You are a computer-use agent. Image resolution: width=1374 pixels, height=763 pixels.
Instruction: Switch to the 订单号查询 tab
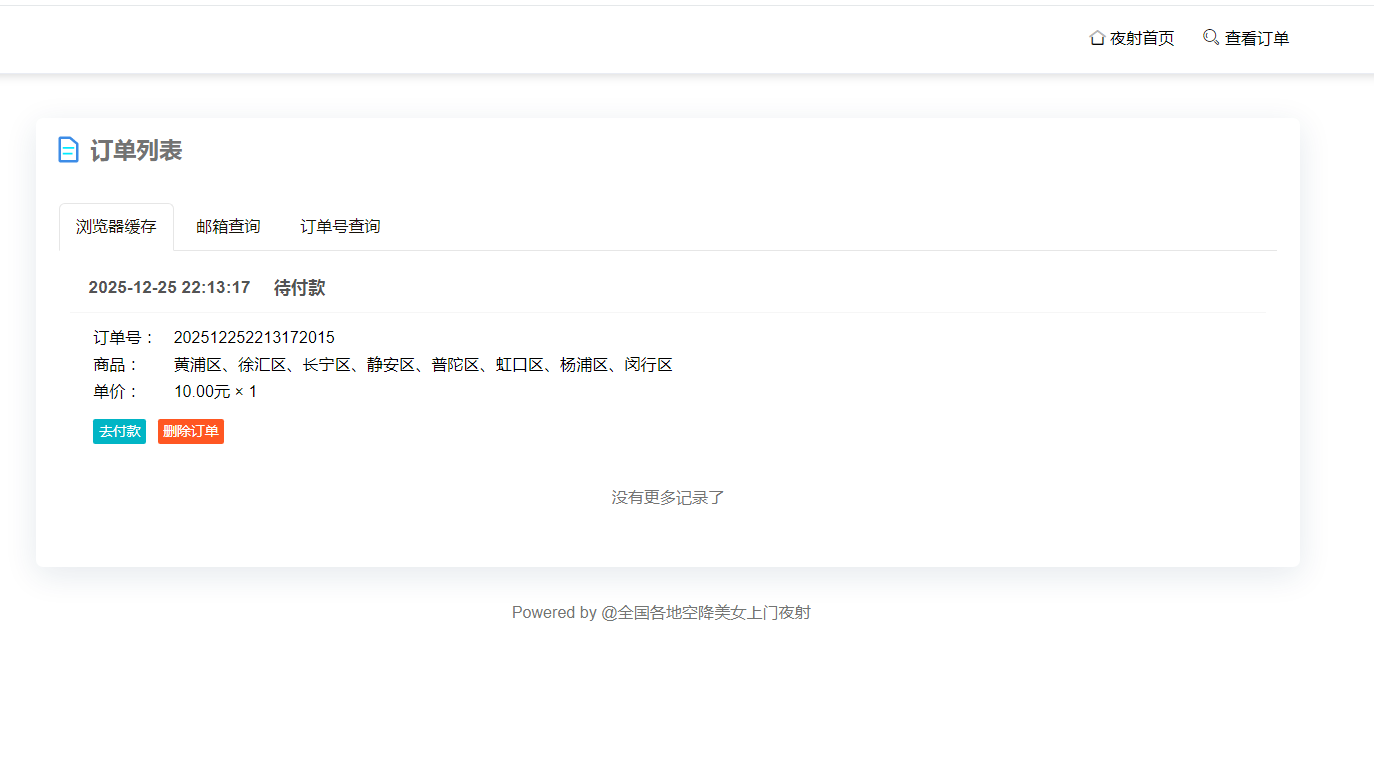pos(339,226)
